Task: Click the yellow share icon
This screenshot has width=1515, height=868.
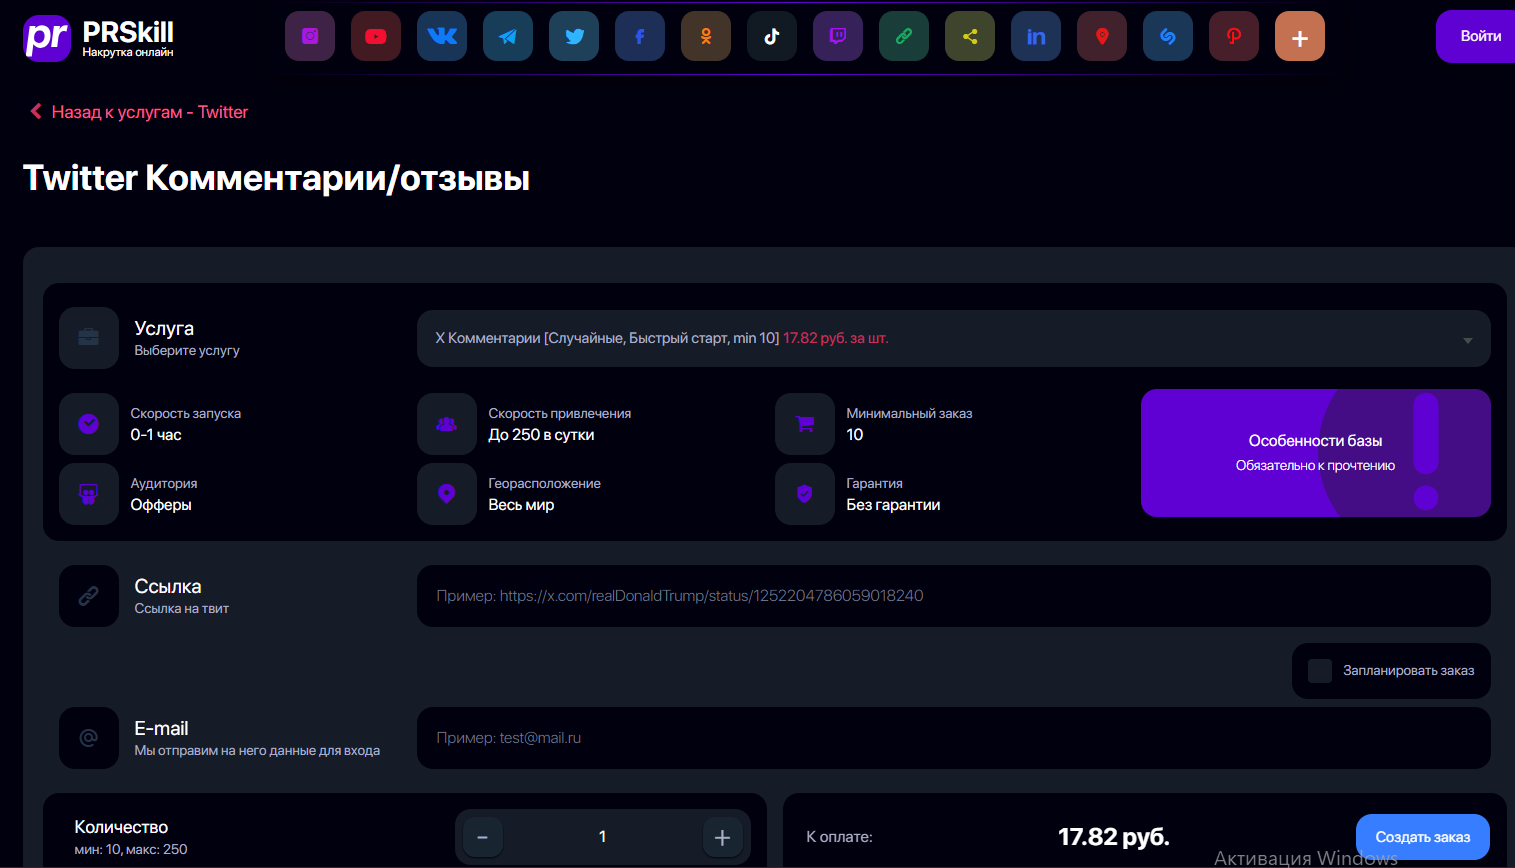Action: (x=970, y=36)
